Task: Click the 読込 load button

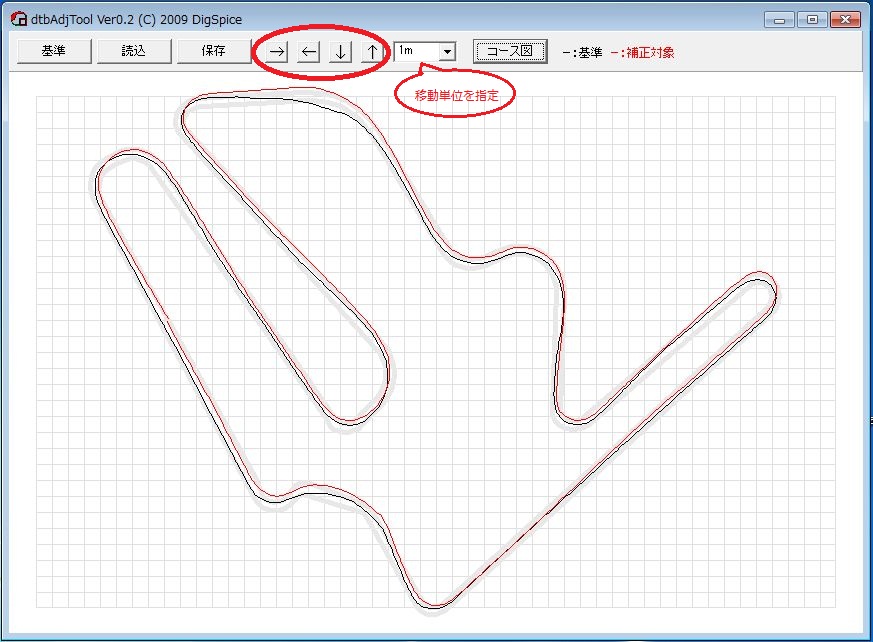Action: click(x=134, y=51)
